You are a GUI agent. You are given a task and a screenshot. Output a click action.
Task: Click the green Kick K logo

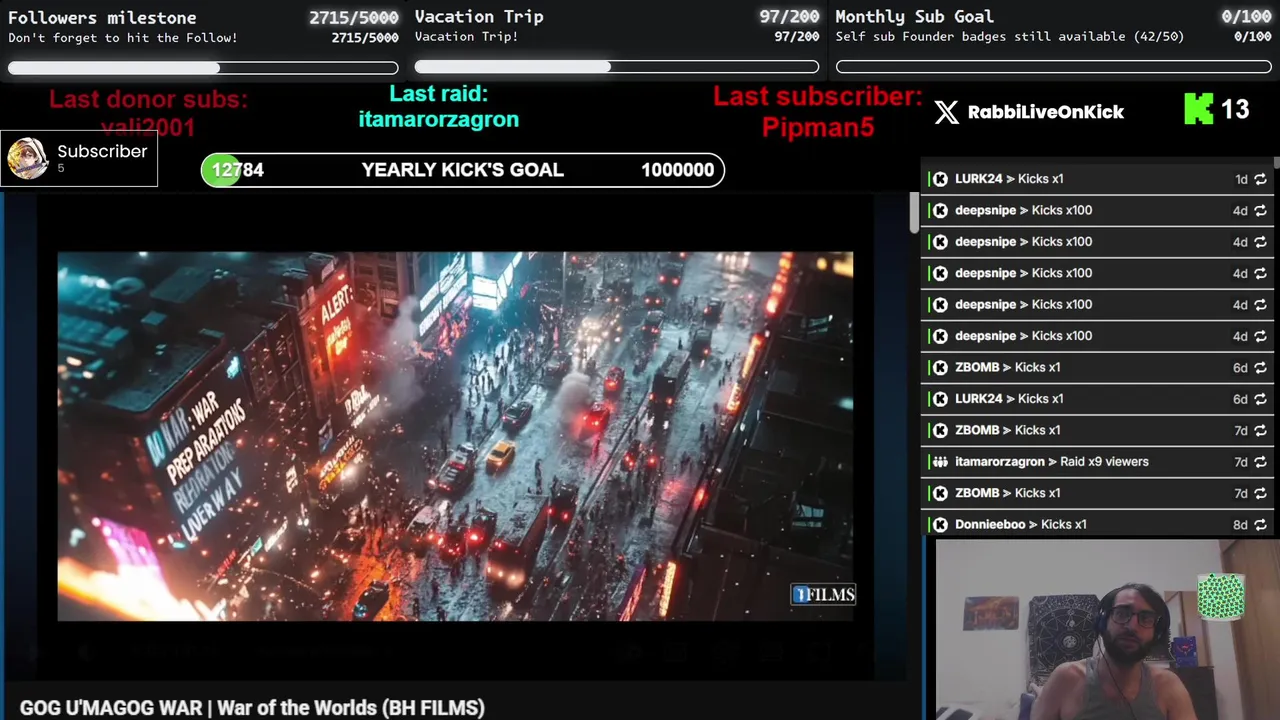click(1198, 109)
